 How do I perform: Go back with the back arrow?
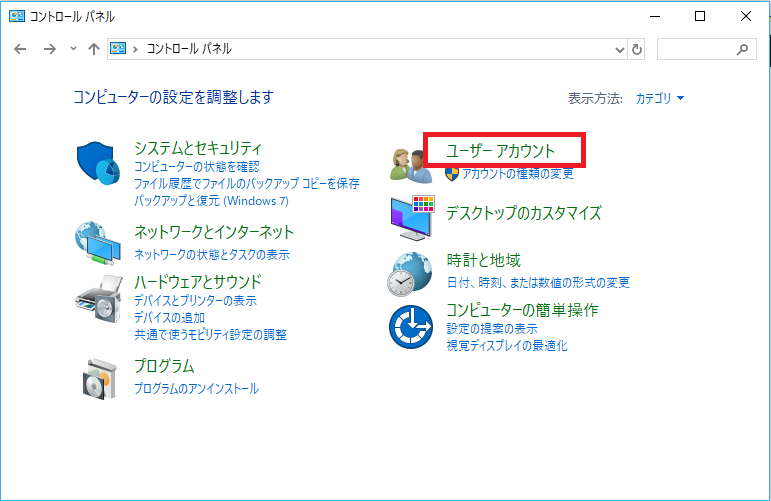20,49
